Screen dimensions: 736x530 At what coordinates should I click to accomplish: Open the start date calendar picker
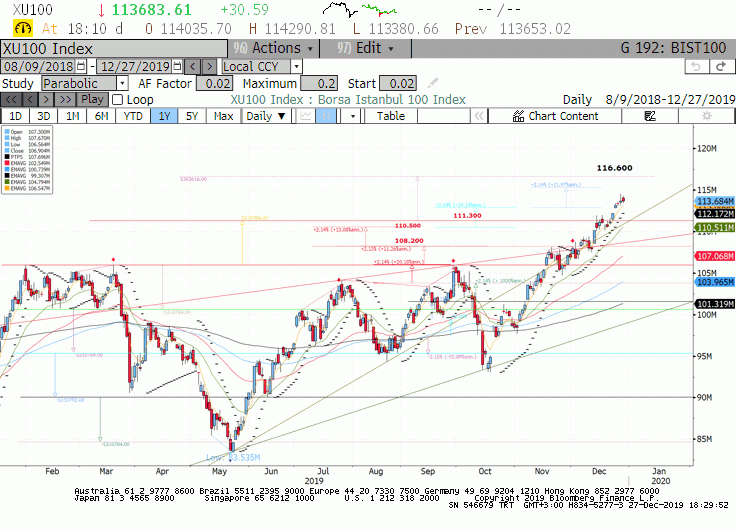pyautogui.click(x=81, y=66)
